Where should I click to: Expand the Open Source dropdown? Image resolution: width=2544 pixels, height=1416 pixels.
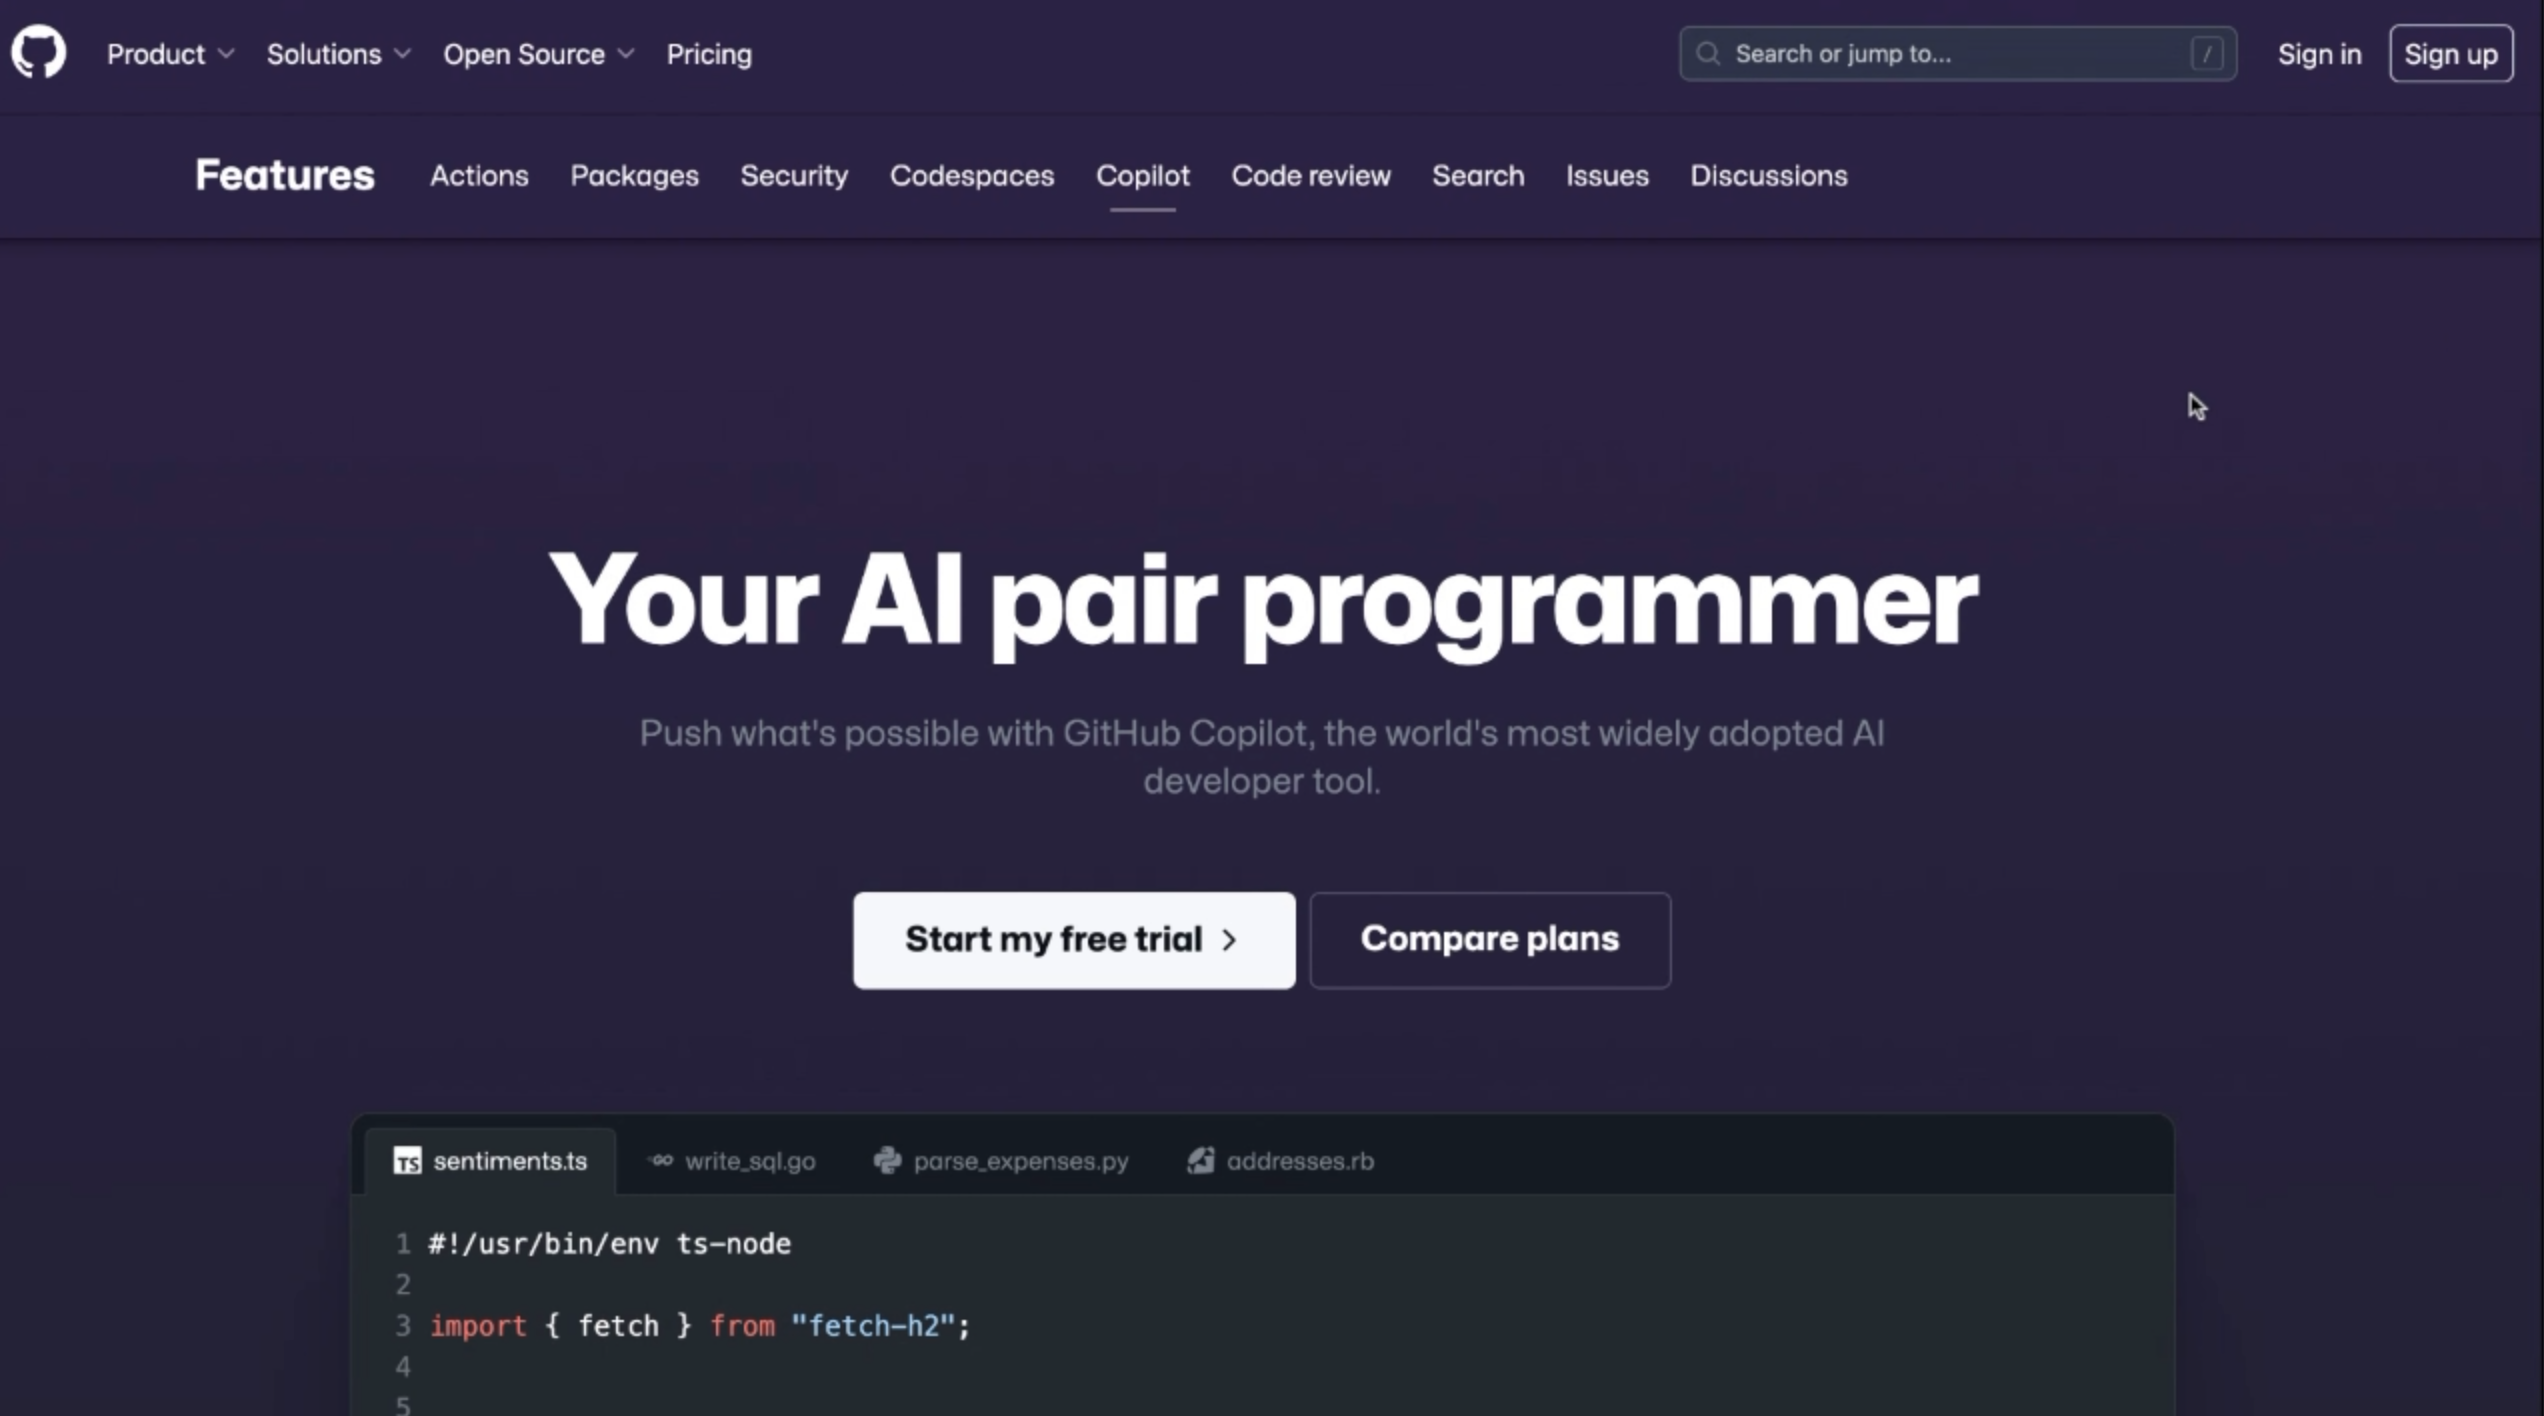coord(538,54)
